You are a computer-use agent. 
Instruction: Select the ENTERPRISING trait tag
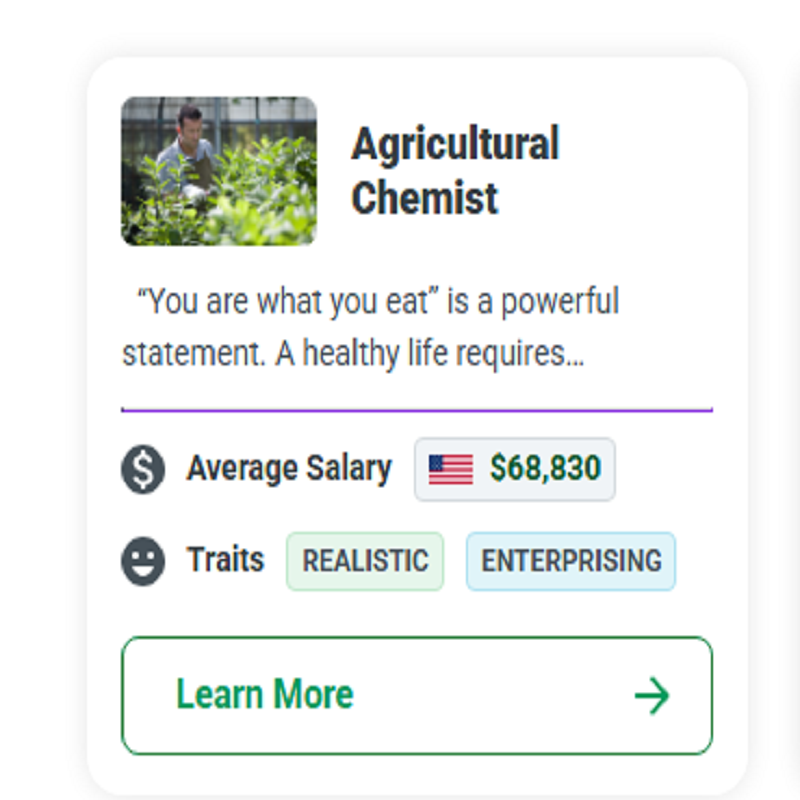tap(571, 561)
